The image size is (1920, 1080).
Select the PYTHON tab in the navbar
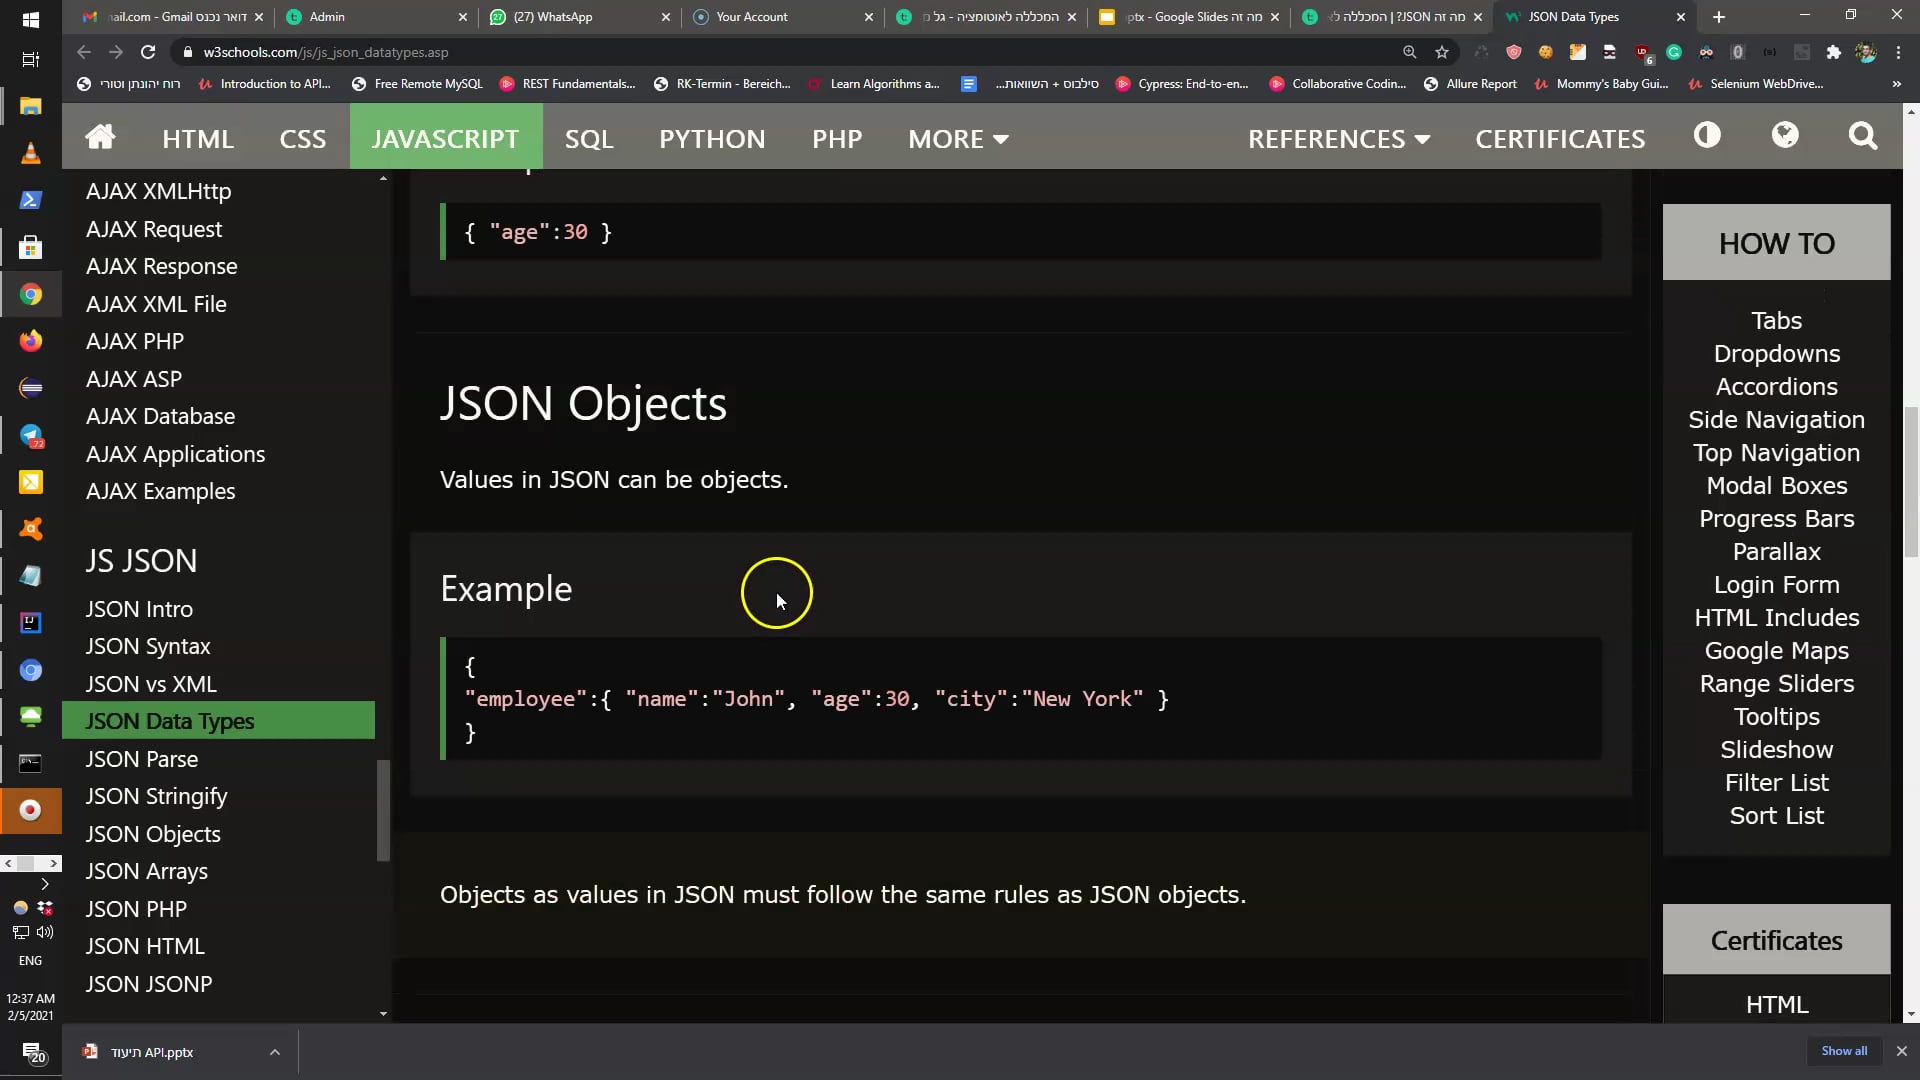pyautogui.click(x=712, y=138)
